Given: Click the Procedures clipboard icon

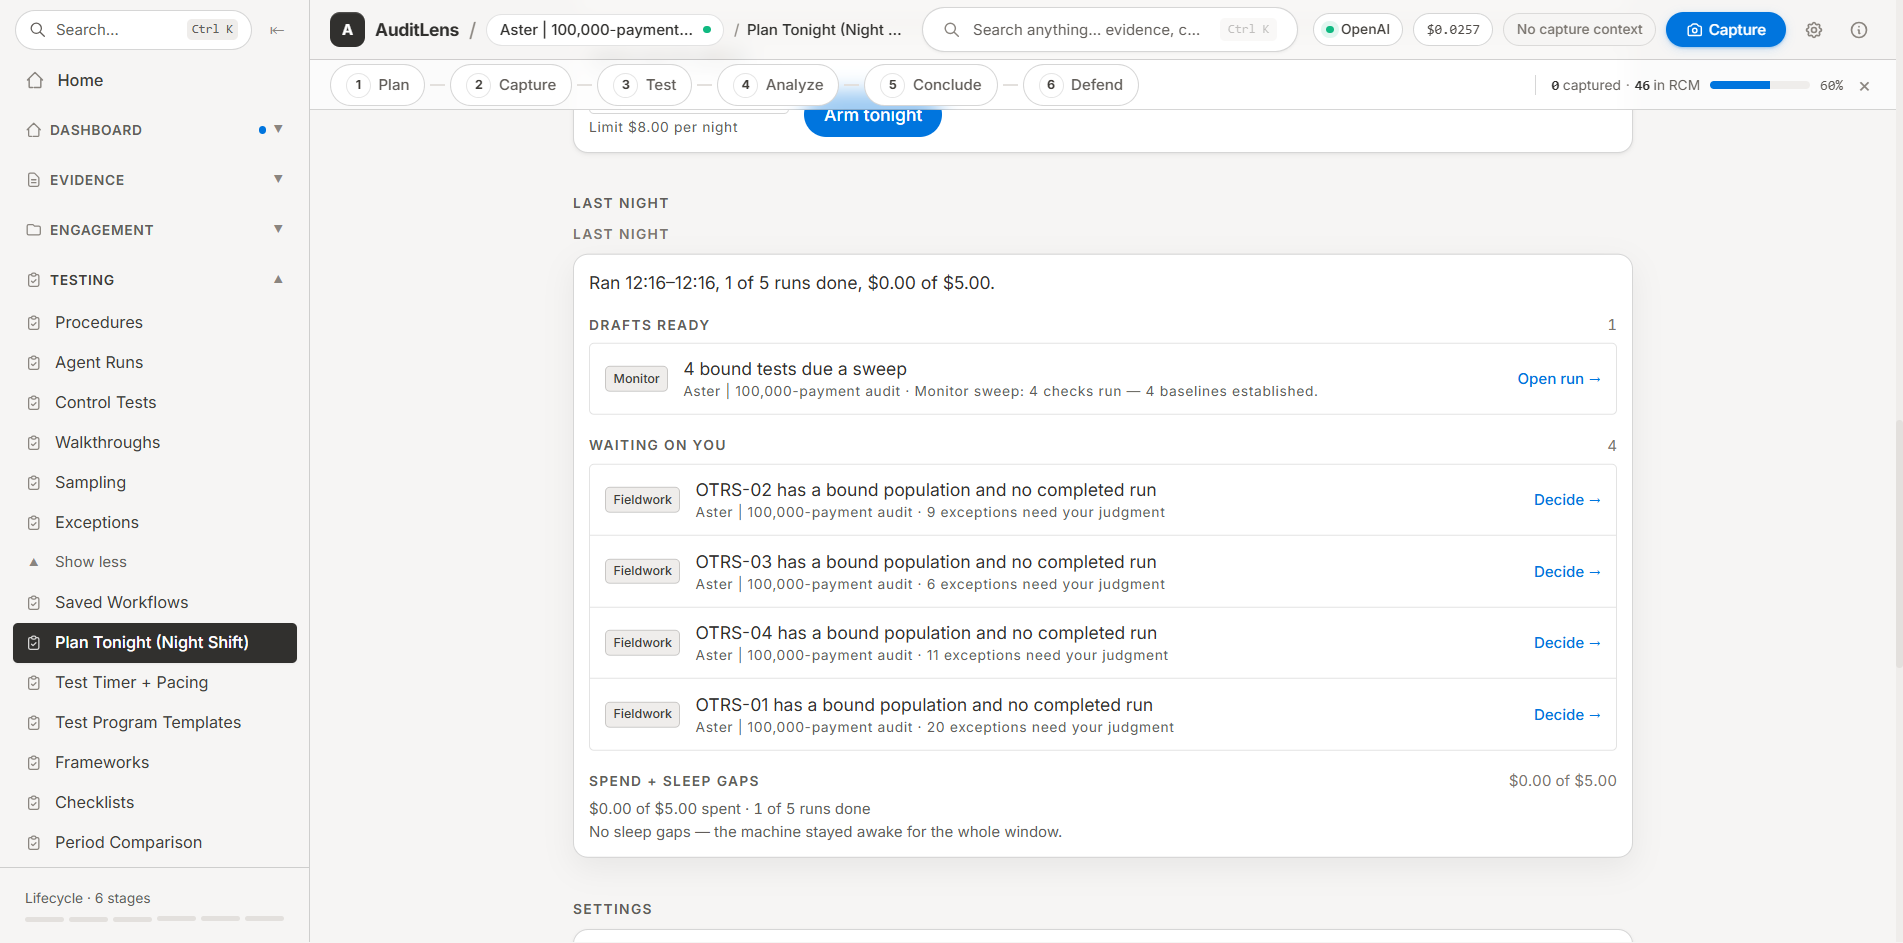Looking at the screenshot, I should coord(34,323).
